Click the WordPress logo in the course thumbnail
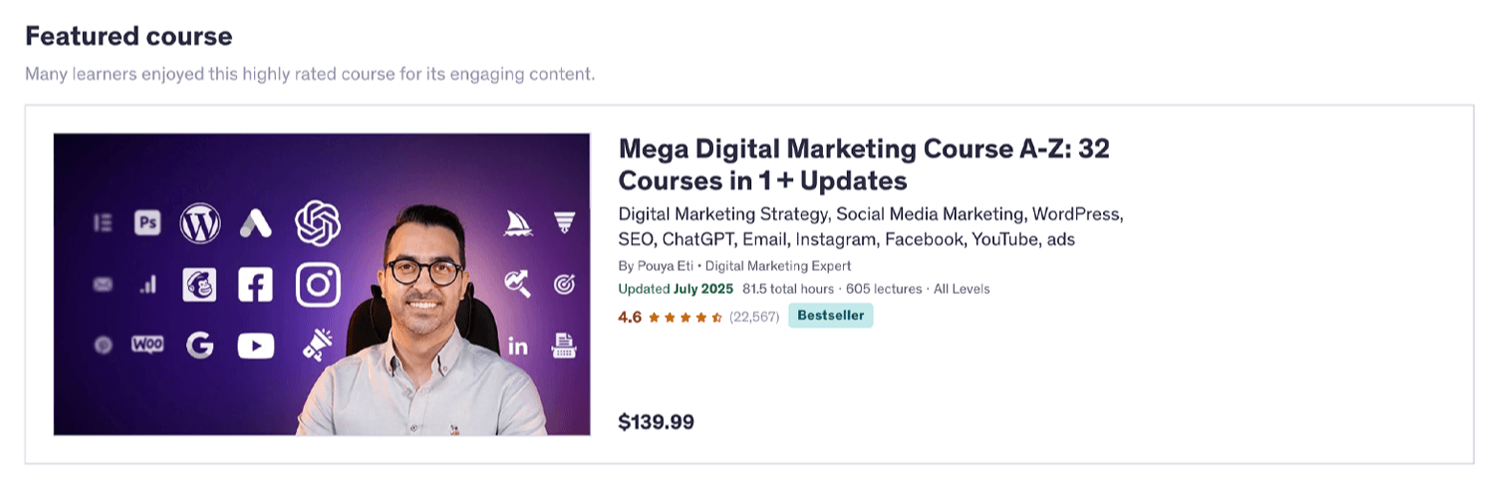1500x489 pixels. [200, 223]
